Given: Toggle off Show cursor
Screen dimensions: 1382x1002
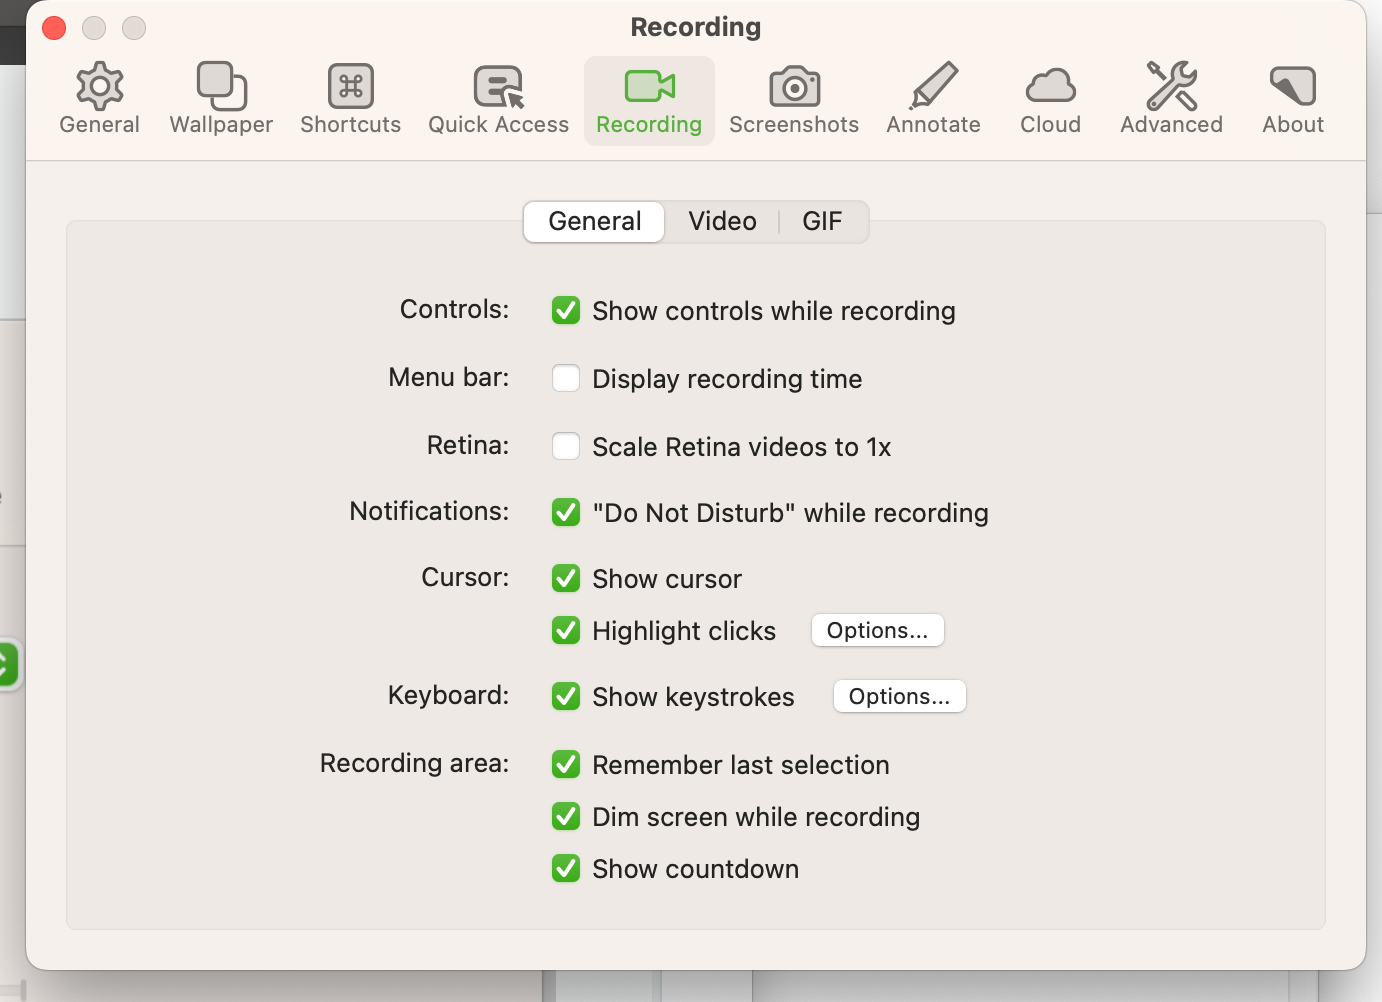Looking at the screenshot, I should pyautogui.click(x=566, y=578).
